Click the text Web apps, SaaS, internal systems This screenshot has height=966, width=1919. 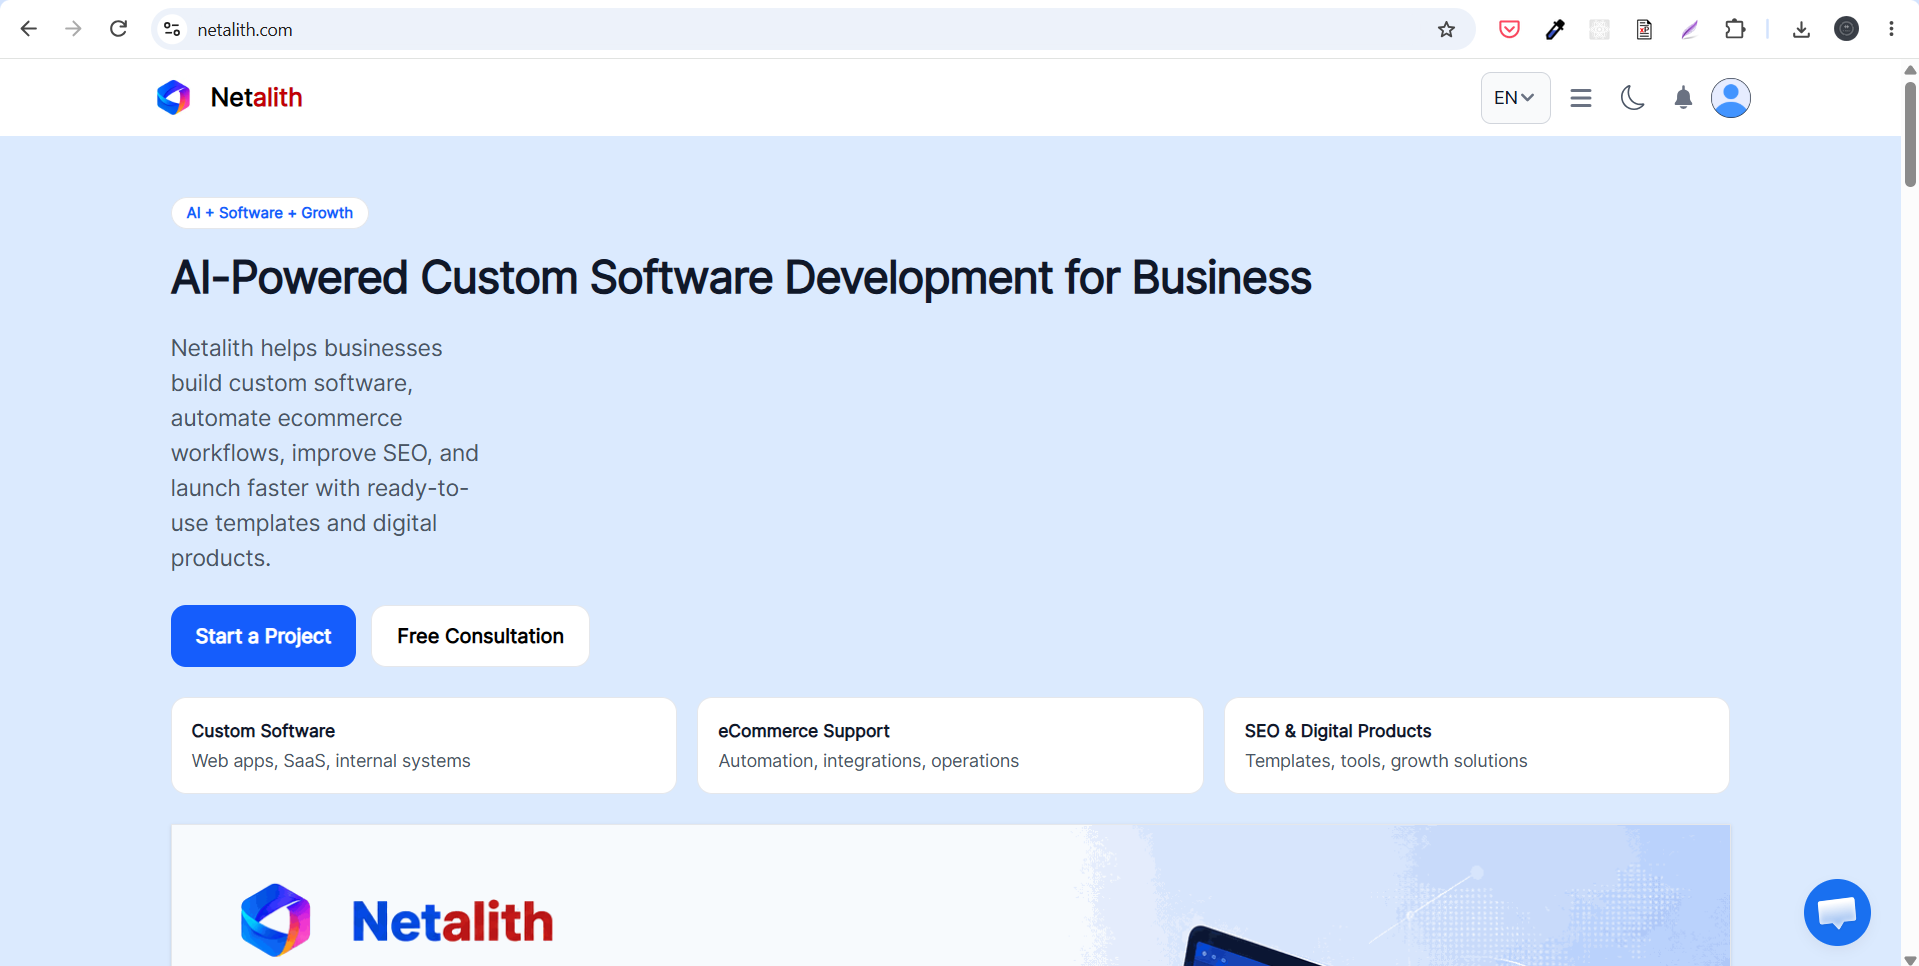331,761
